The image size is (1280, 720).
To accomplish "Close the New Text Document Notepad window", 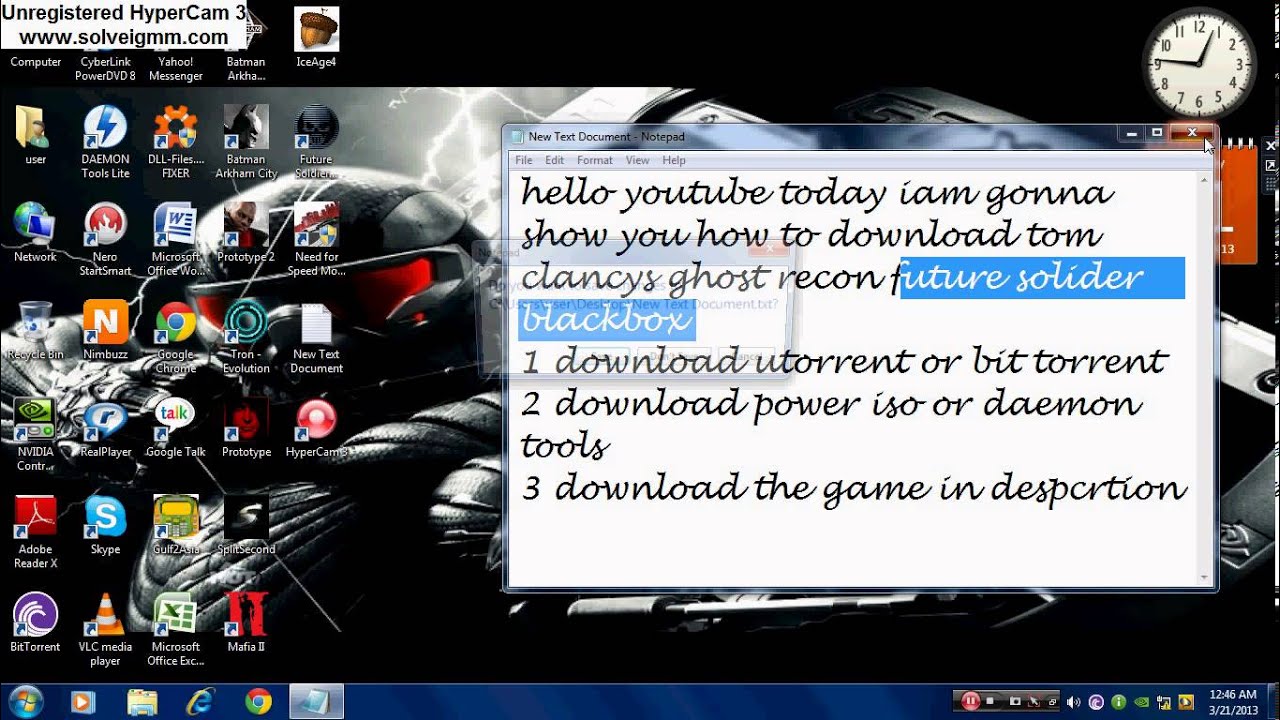I will click(1192, 133).
